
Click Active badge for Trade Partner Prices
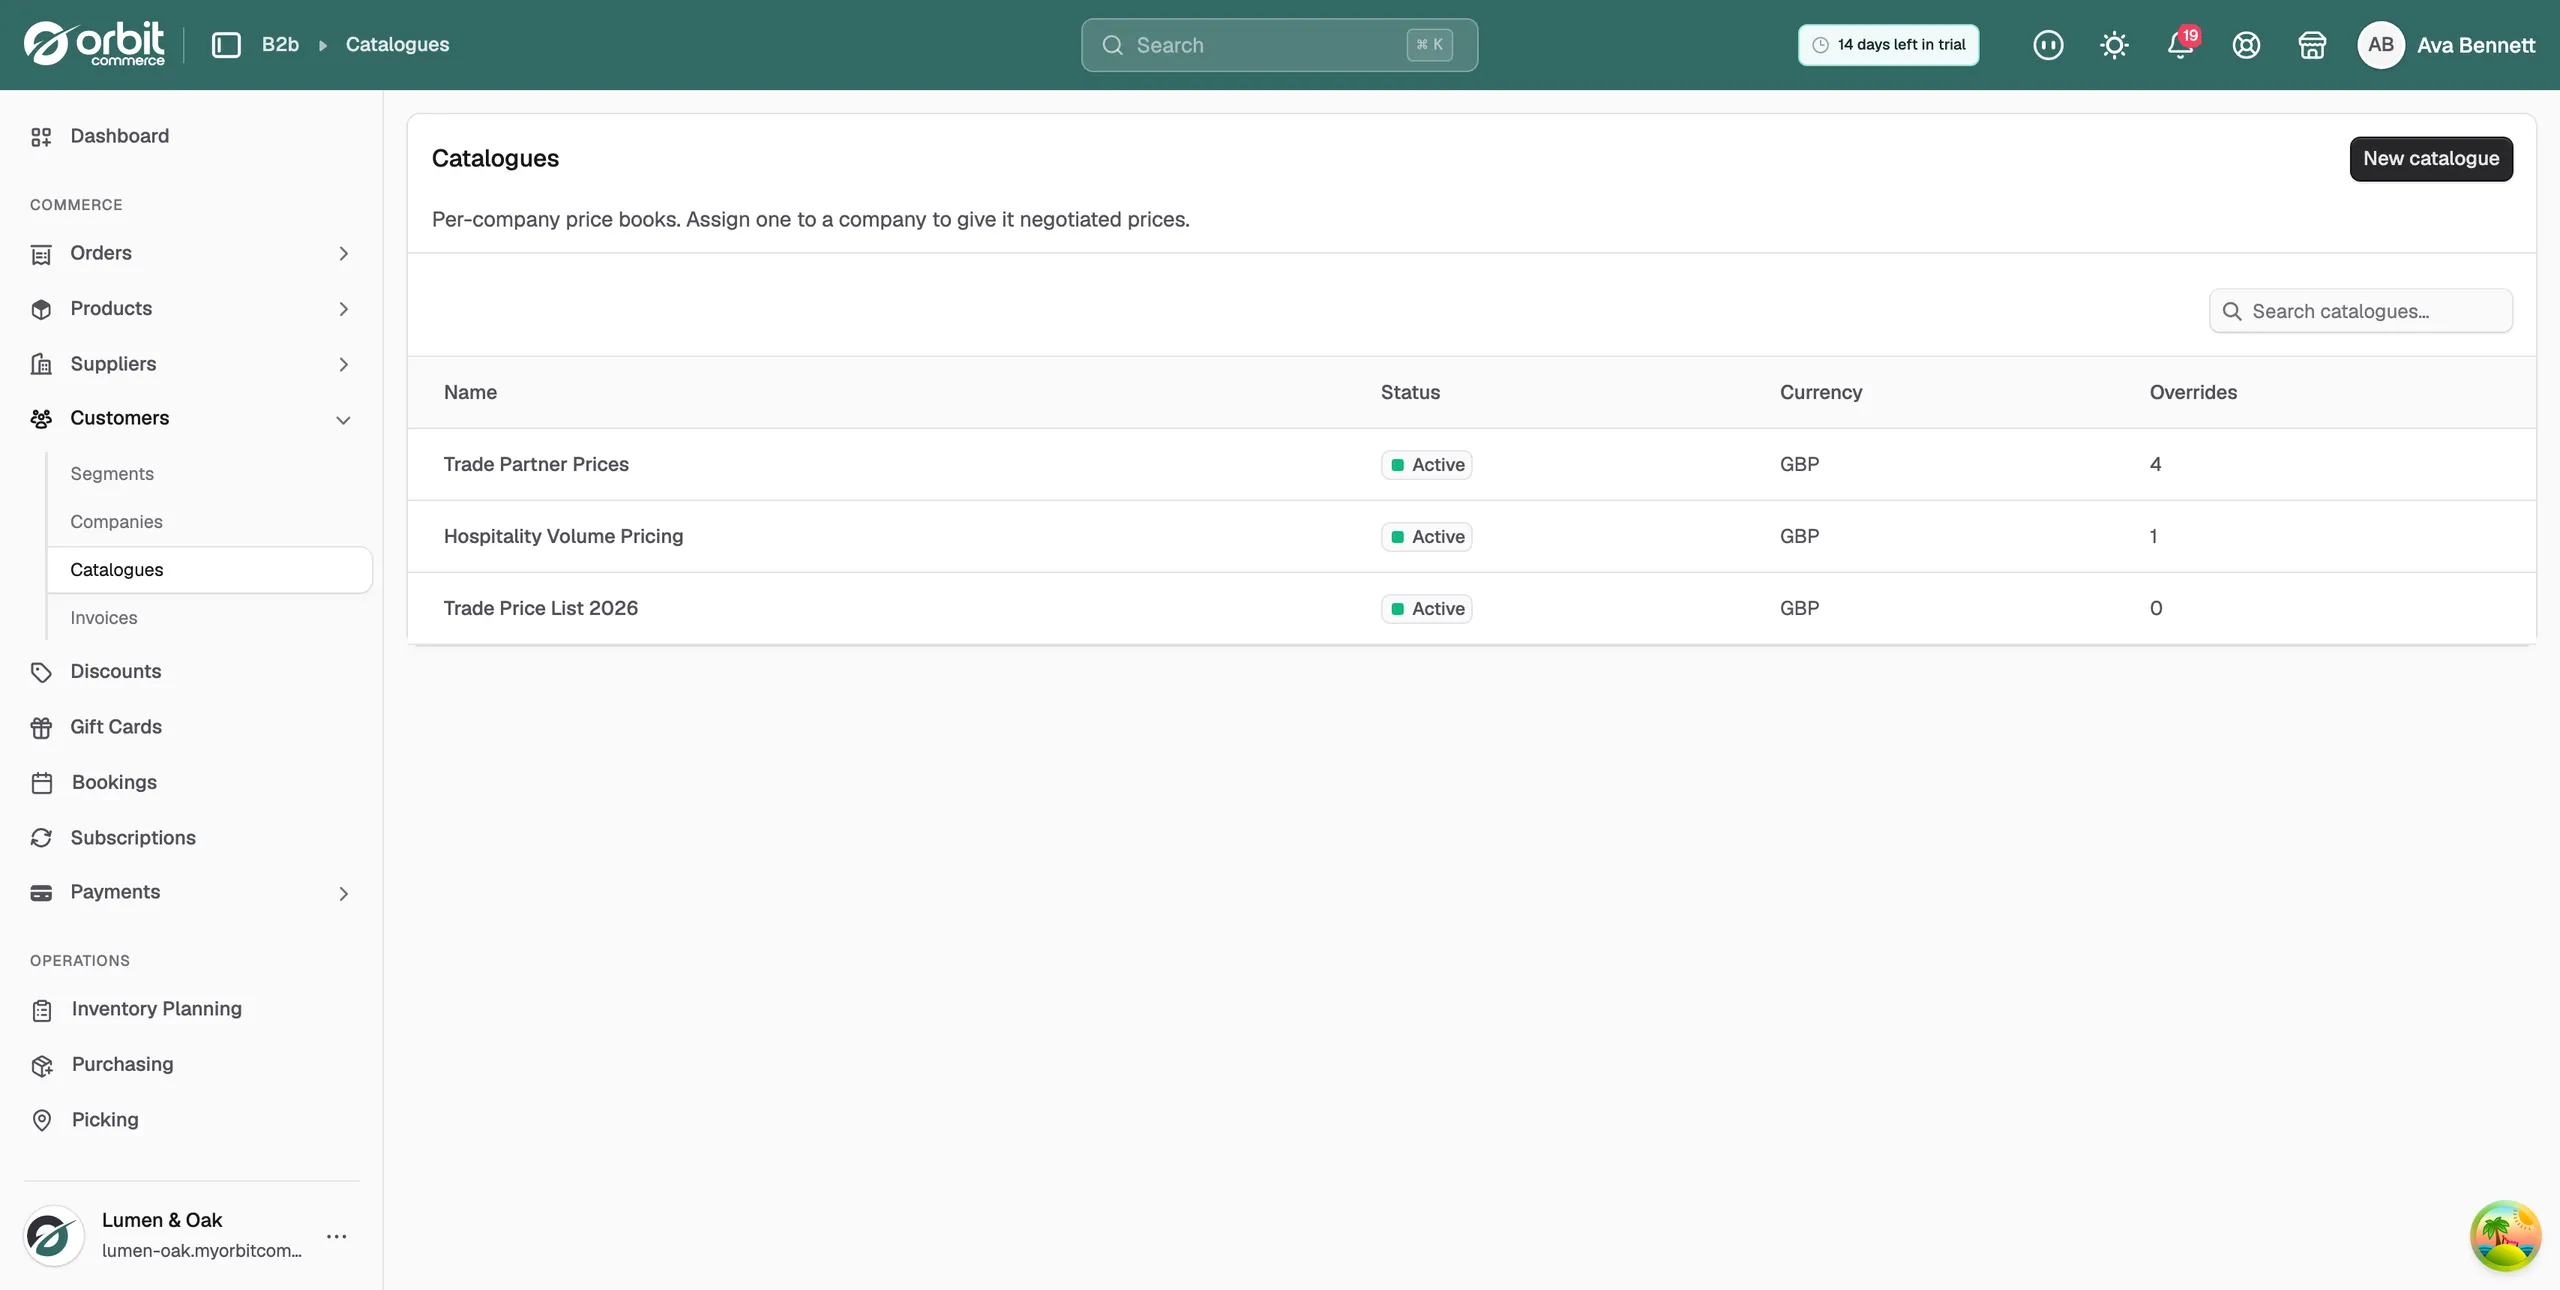pyautogui.click(x=1426, y=465)
